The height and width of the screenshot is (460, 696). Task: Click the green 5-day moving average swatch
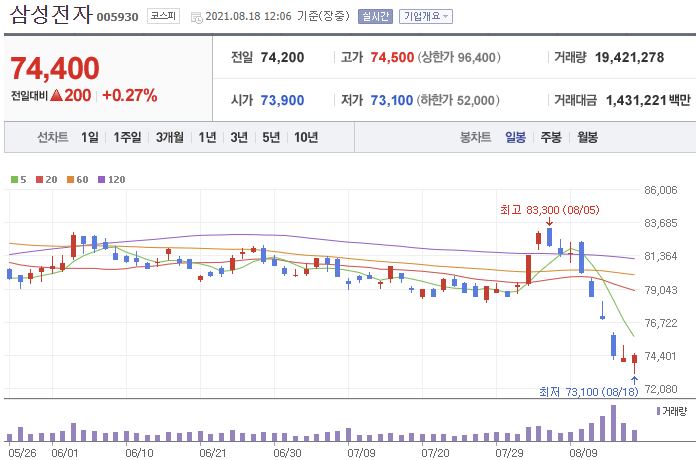pos(14,179)
